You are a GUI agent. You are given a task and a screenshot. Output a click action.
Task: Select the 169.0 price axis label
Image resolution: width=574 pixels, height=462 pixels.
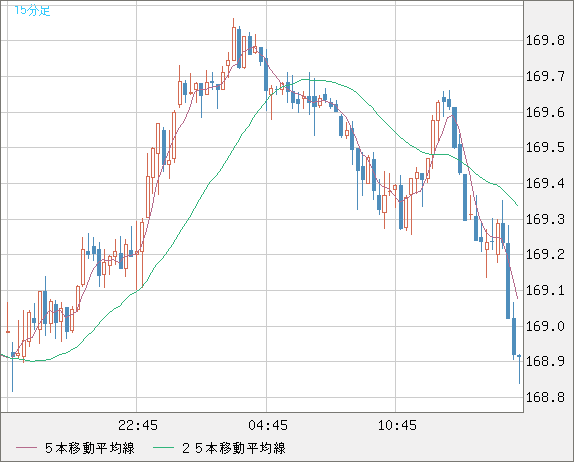[545, 326]
